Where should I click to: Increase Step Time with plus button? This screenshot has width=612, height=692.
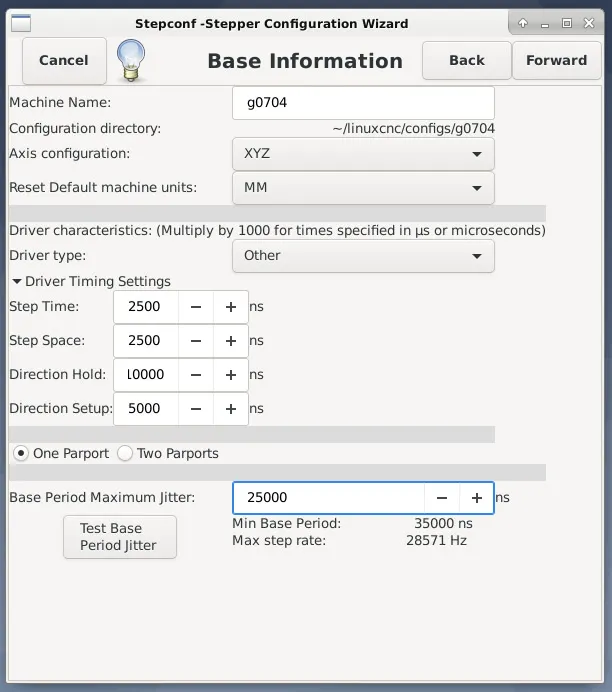(231, 307)
